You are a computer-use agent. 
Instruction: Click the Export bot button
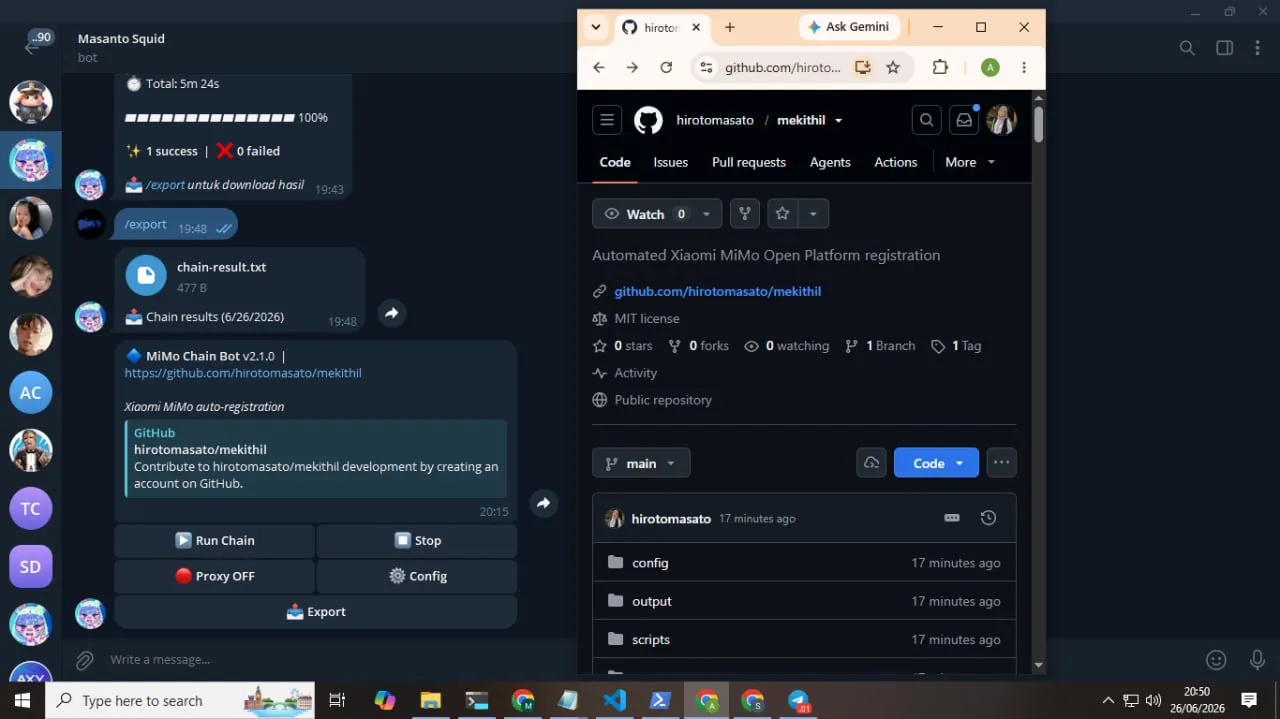[316, 612]
